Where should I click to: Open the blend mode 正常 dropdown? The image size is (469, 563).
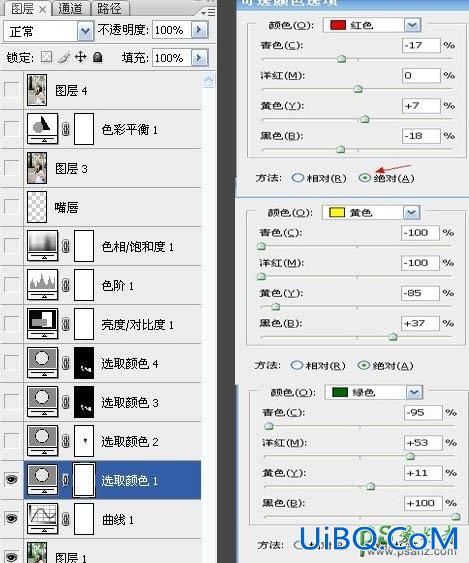coord(85,32)
